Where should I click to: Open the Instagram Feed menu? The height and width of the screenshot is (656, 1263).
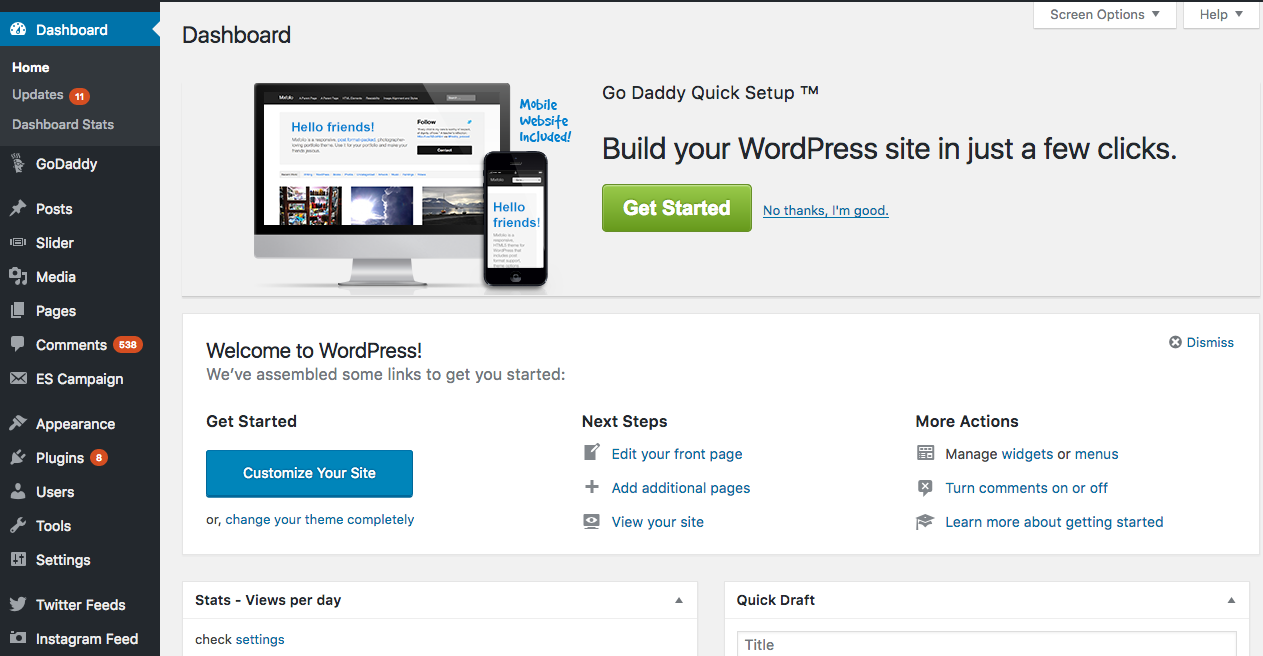click(80, 639)
